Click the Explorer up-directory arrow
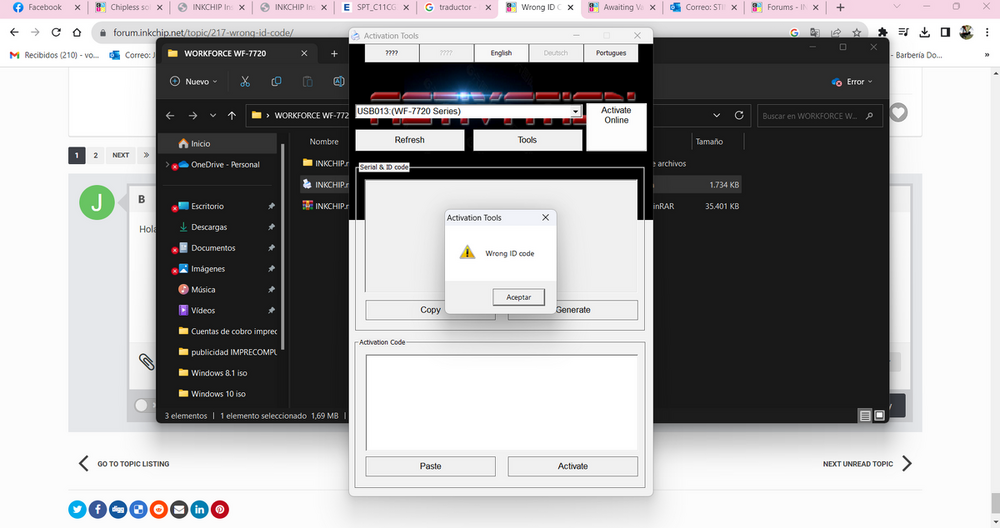 pyautogui.click(x=232, y=115)
